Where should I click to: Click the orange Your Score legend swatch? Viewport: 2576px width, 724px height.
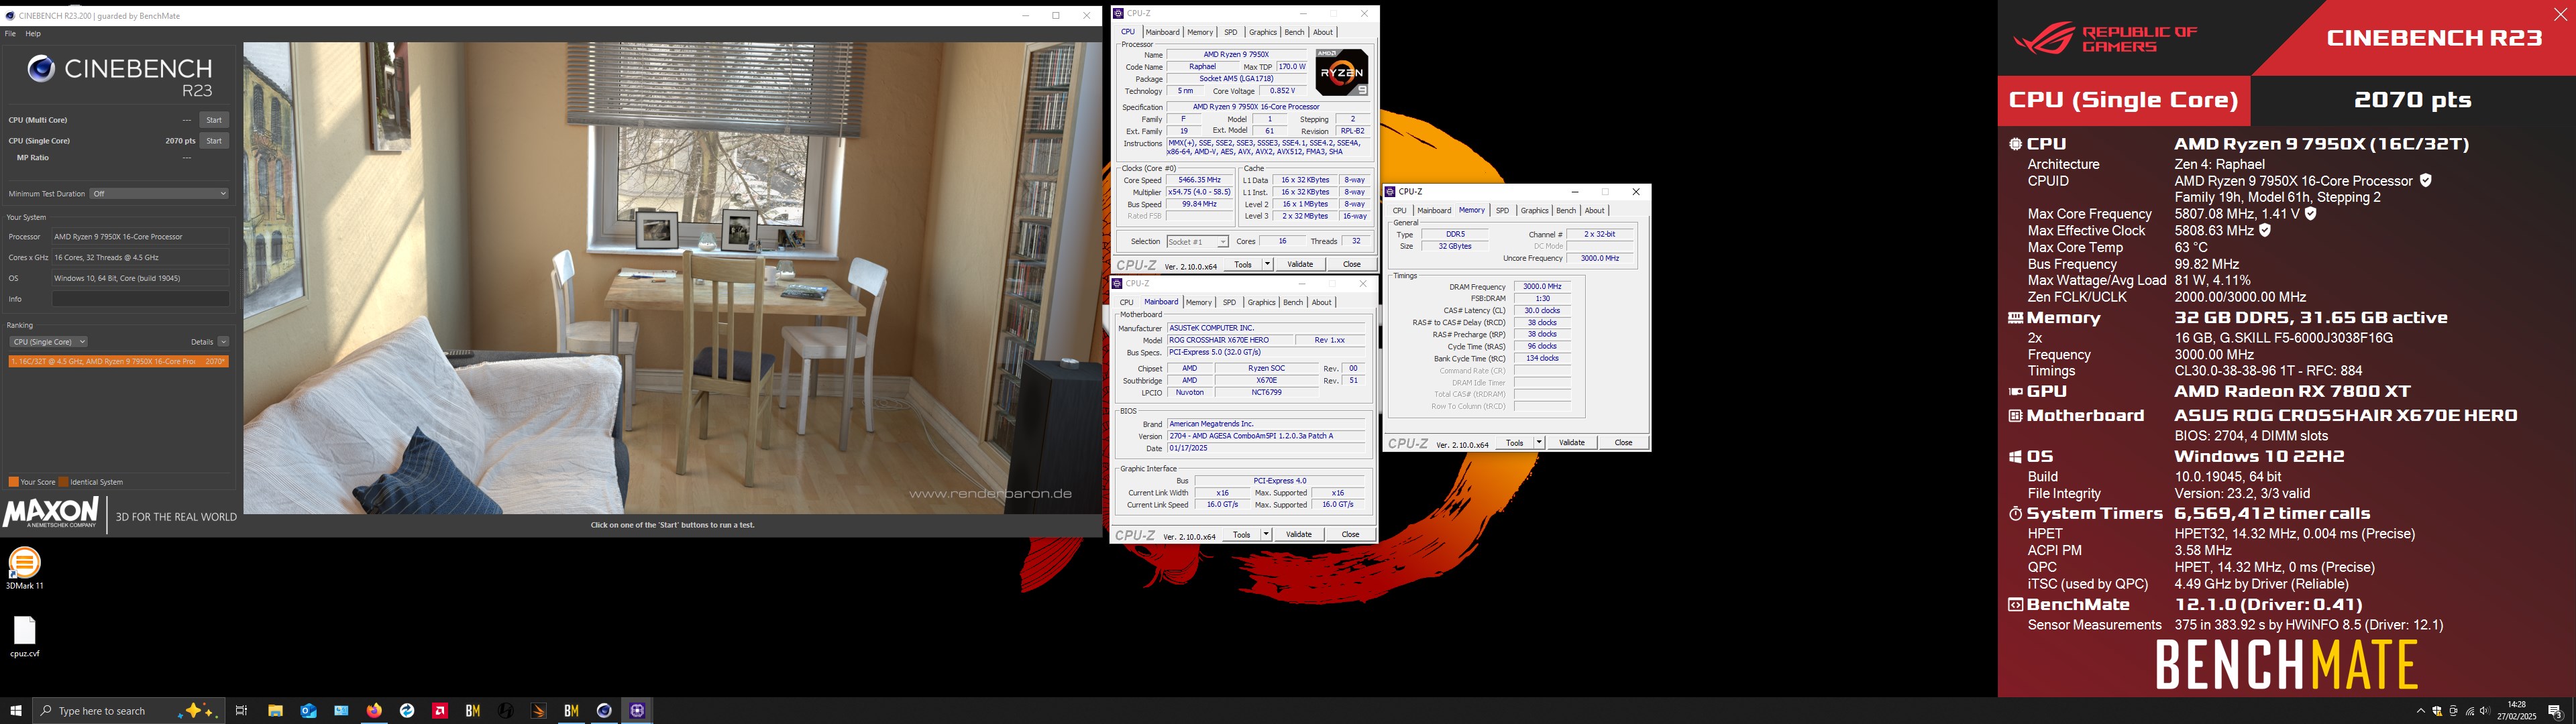13,482
